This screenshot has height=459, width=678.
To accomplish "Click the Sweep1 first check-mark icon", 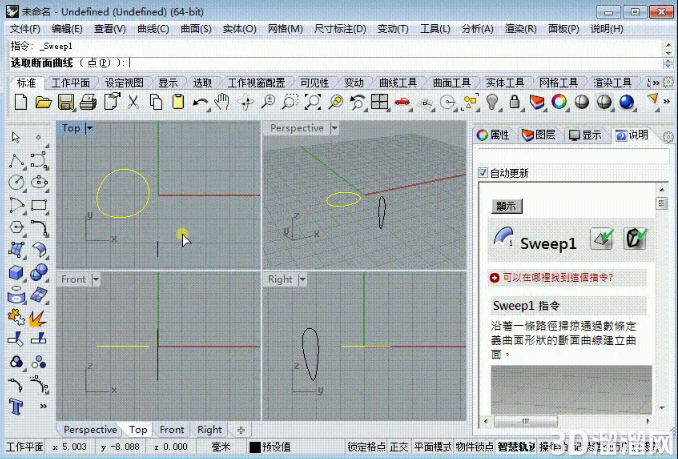I will [602, 239].
